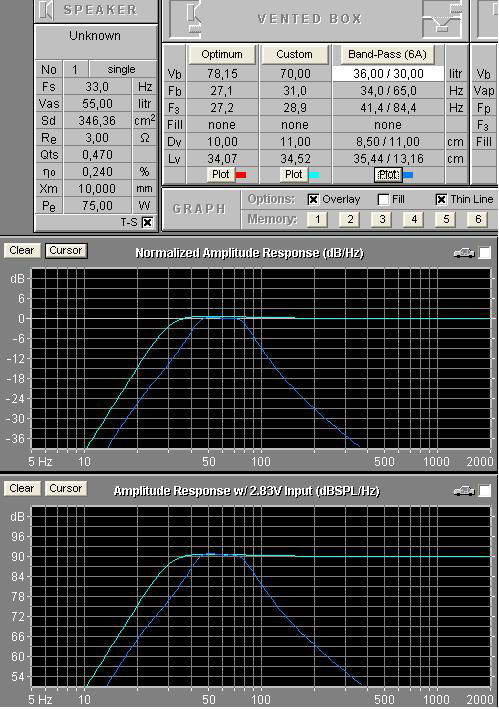
Task: Edit the Band-Pass Vb volume field
Action: (x=388, y=74)
